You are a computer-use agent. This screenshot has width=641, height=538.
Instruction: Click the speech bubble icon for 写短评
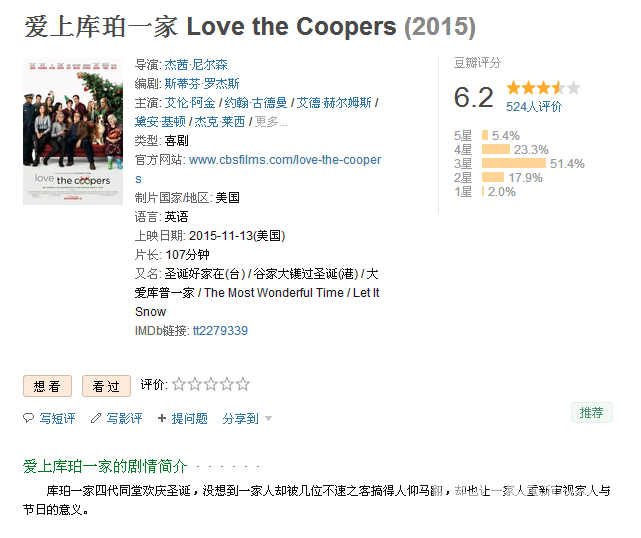point(28,418)
